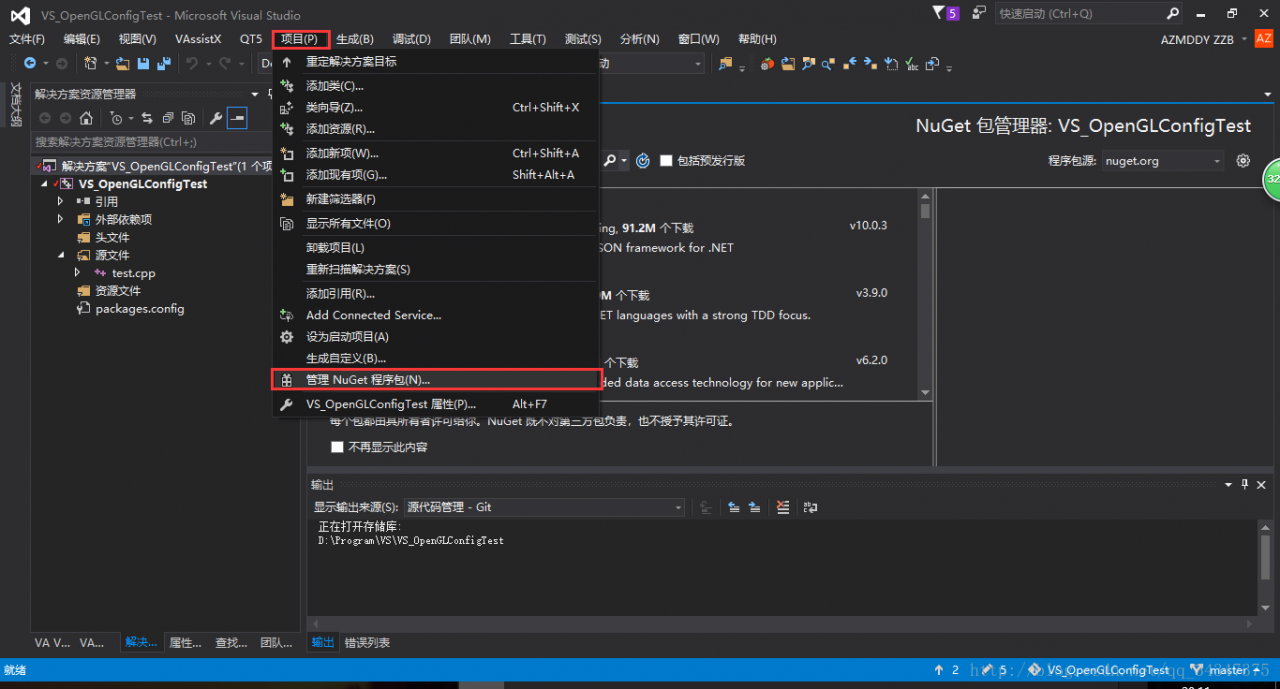Click the wrench properties icon in Solution Explorer

tap(215, 118)
